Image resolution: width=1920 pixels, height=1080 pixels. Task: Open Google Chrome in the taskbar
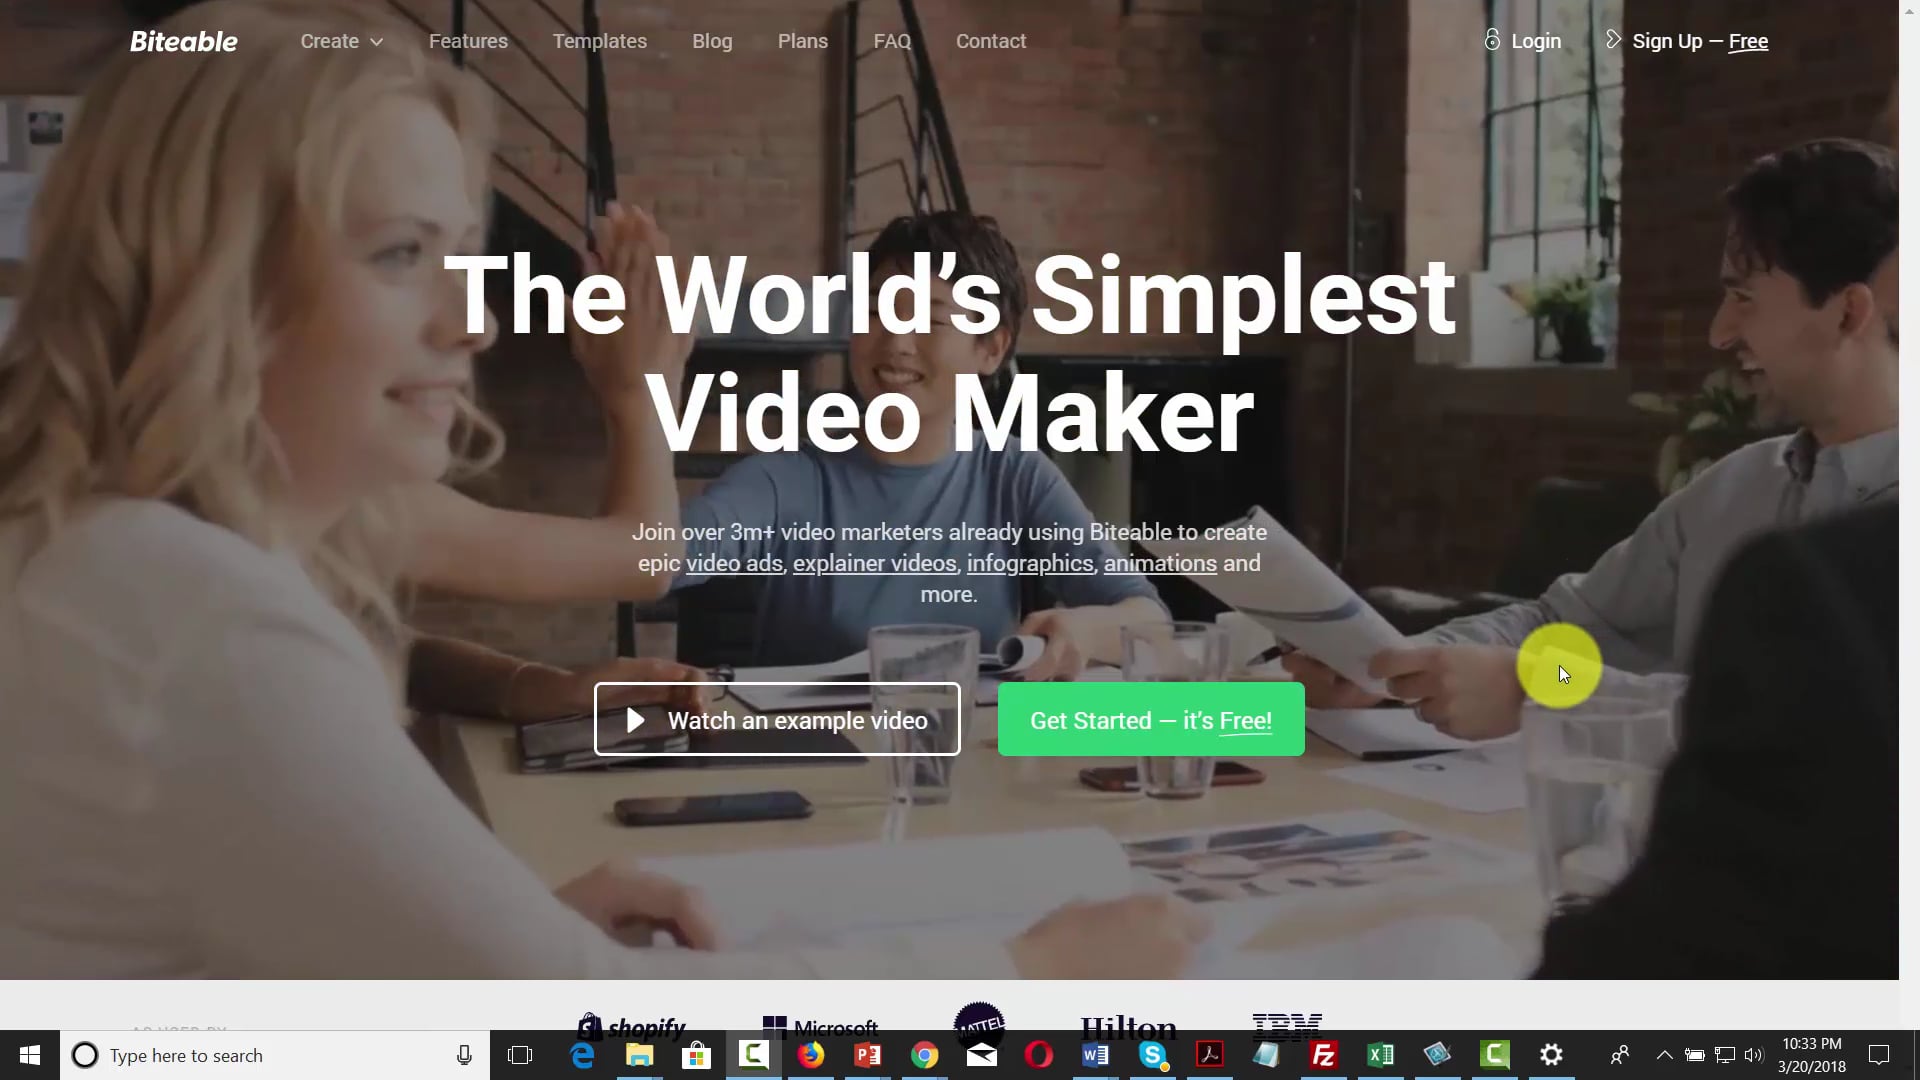[923, 1055]
